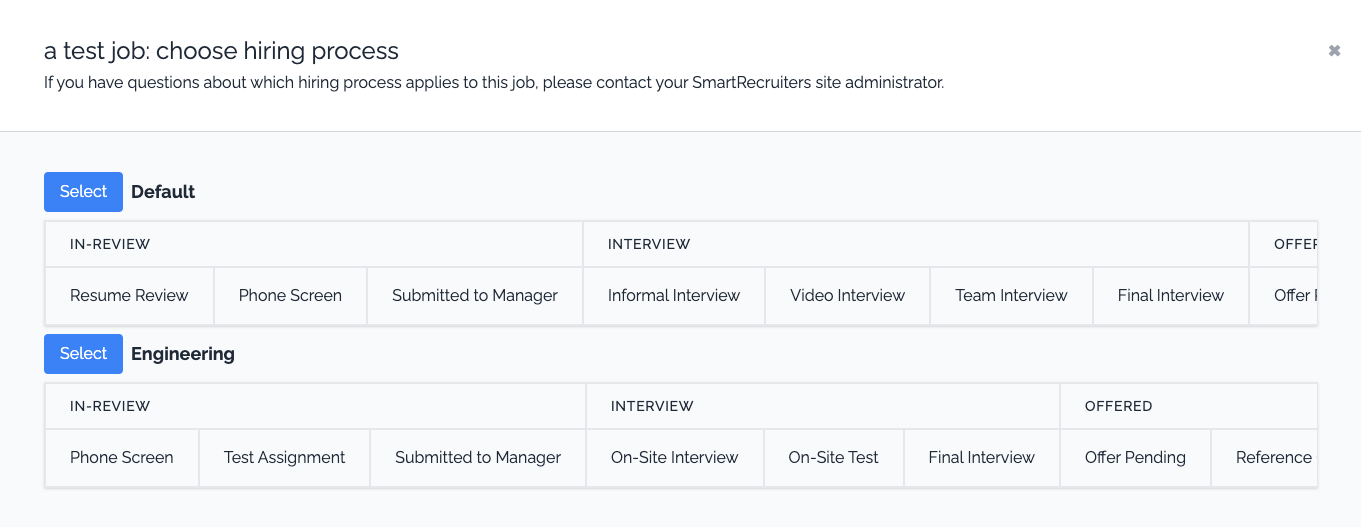Viewport: 1361px width, 527px height.
Task: Click Phone Screen step in Default process
Action: pos(290,296)
